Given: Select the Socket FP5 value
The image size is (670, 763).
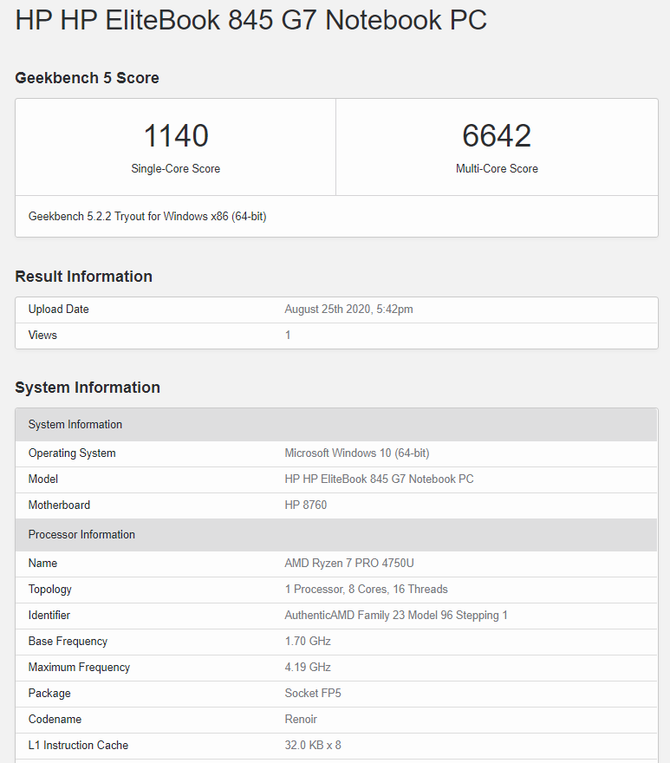Looking at the screenshot, I should 313,693.
